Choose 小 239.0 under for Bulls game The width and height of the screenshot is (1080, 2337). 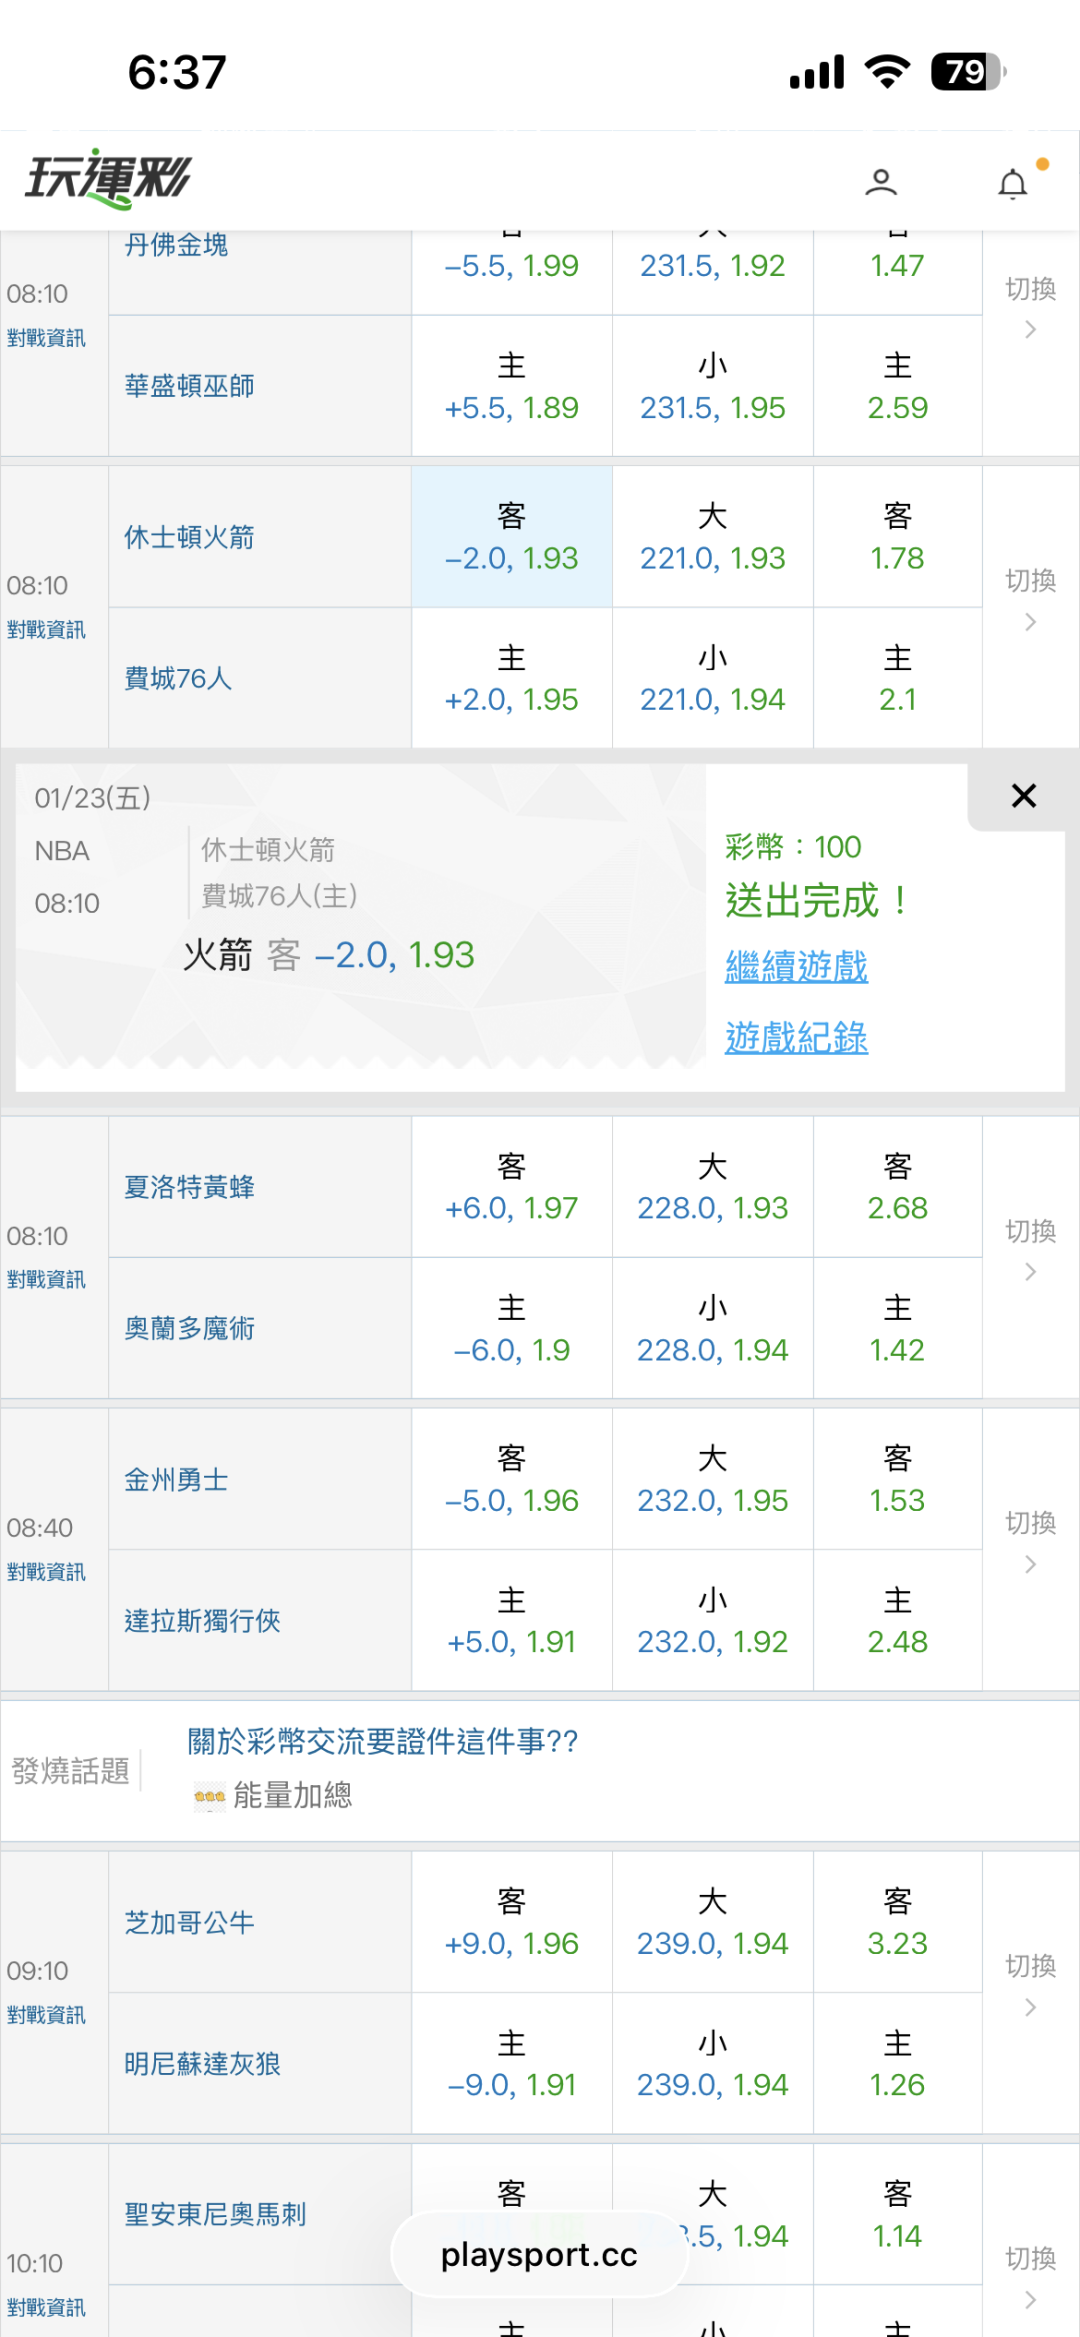712,2064
